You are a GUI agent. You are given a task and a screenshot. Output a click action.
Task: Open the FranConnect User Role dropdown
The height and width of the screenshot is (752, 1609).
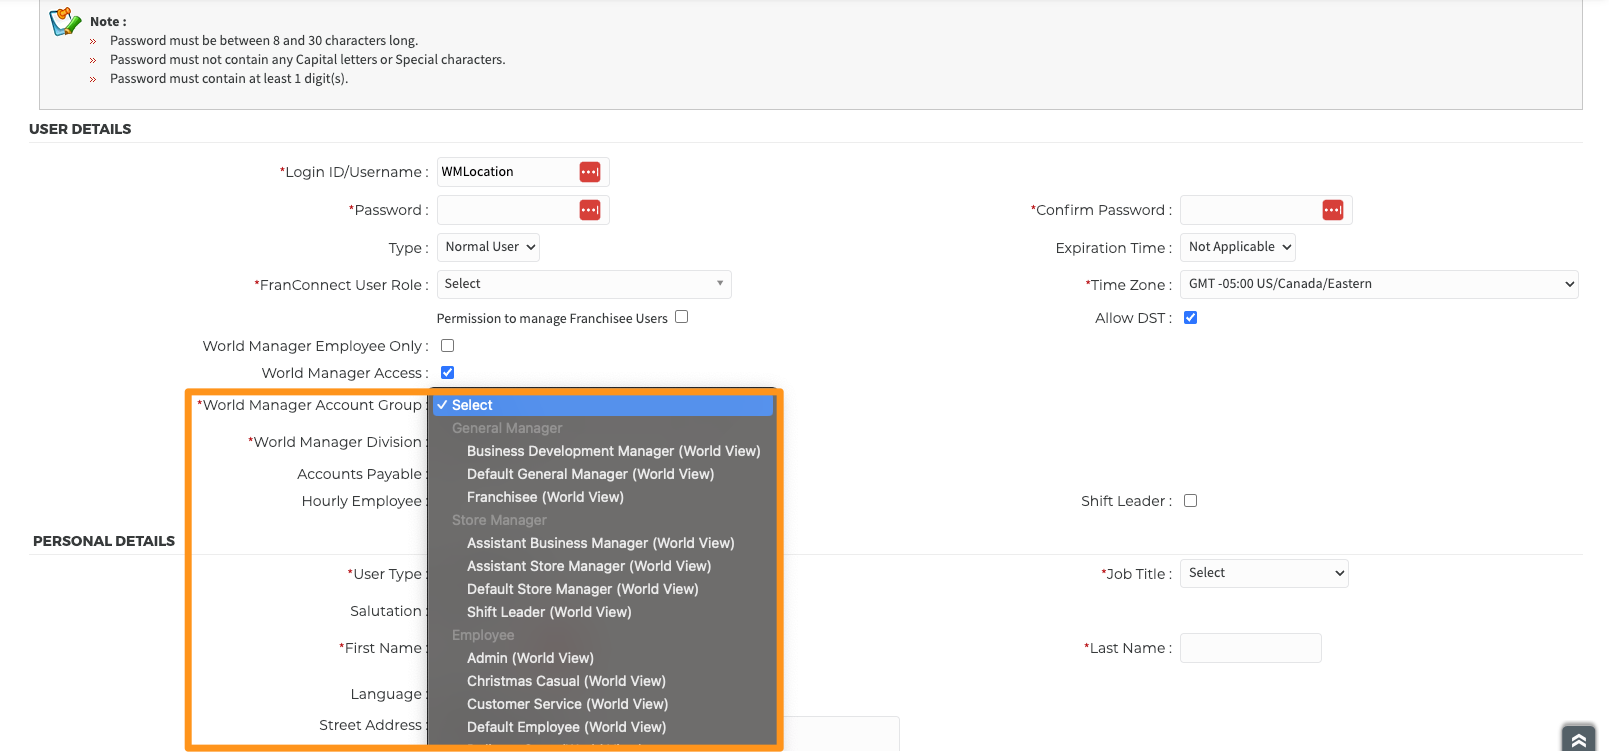click(584, 284)
